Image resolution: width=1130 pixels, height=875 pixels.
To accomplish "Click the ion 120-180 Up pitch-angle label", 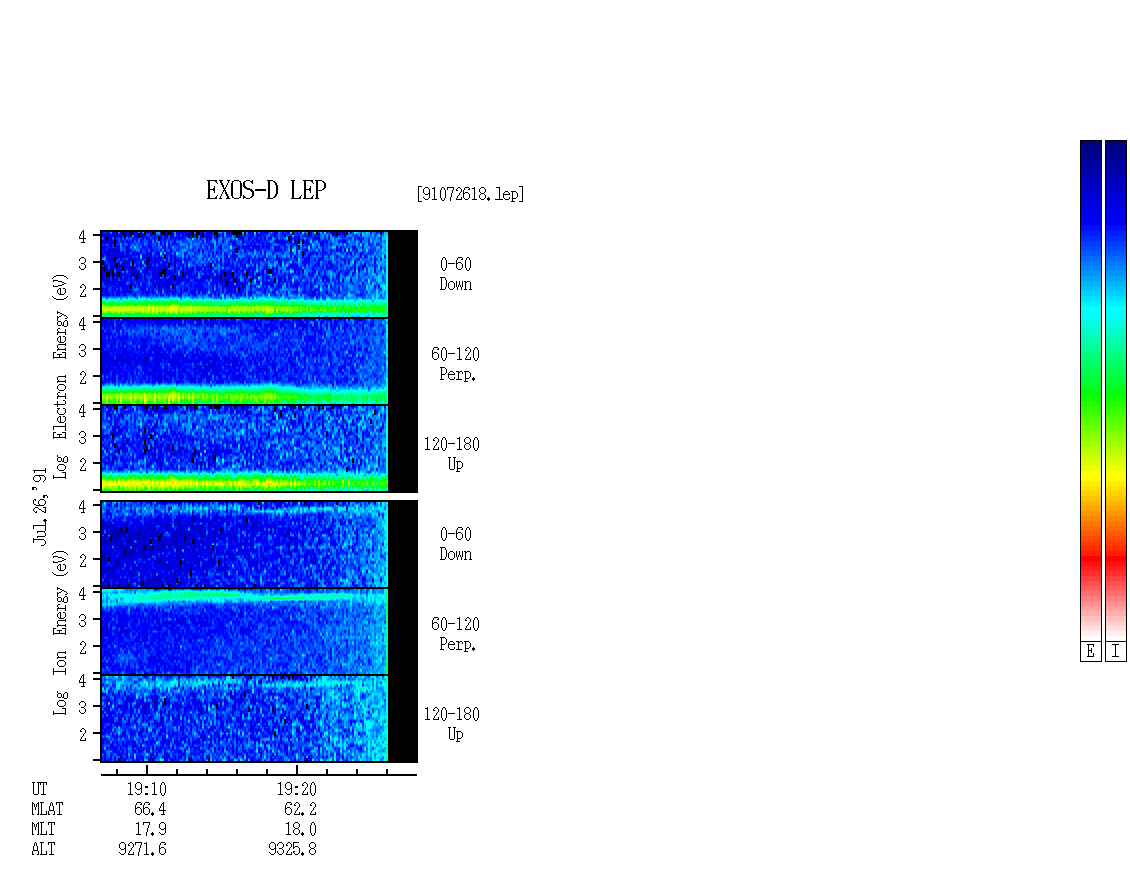I will (x=452, y=724).
